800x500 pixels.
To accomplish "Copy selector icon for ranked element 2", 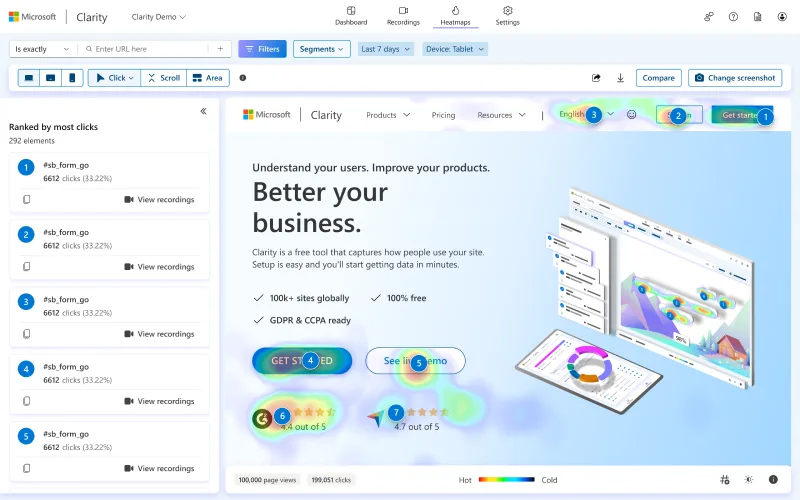I will [27, 266].
